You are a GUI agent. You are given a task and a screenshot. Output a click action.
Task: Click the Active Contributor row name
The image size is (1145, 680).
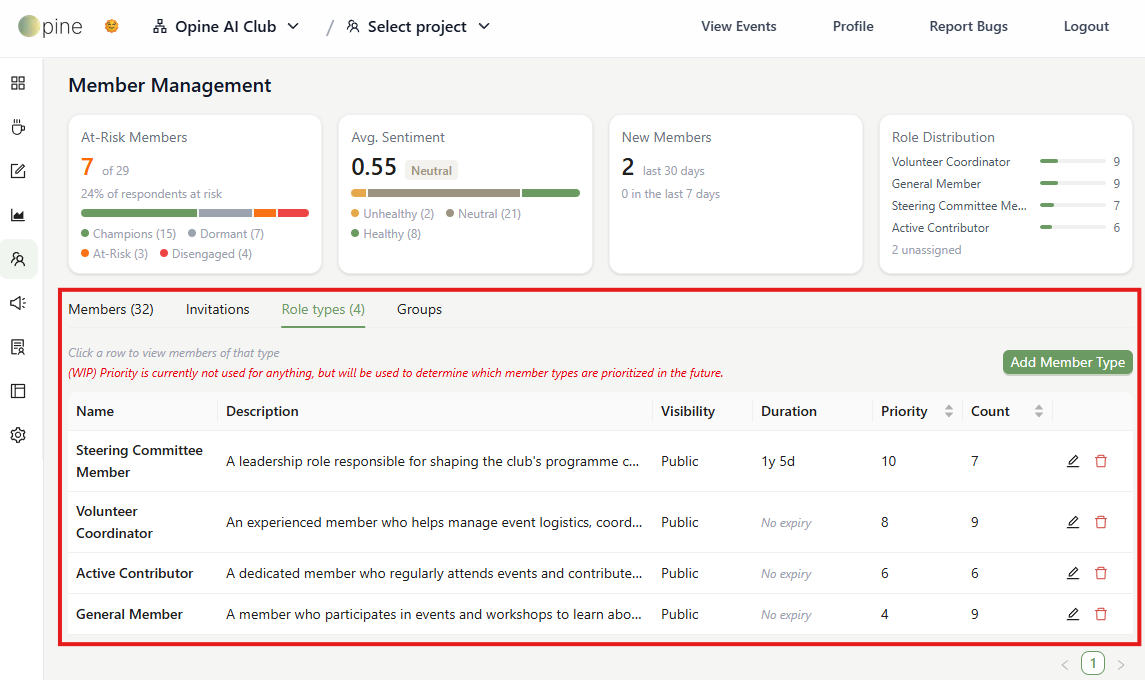click(134, 573)
